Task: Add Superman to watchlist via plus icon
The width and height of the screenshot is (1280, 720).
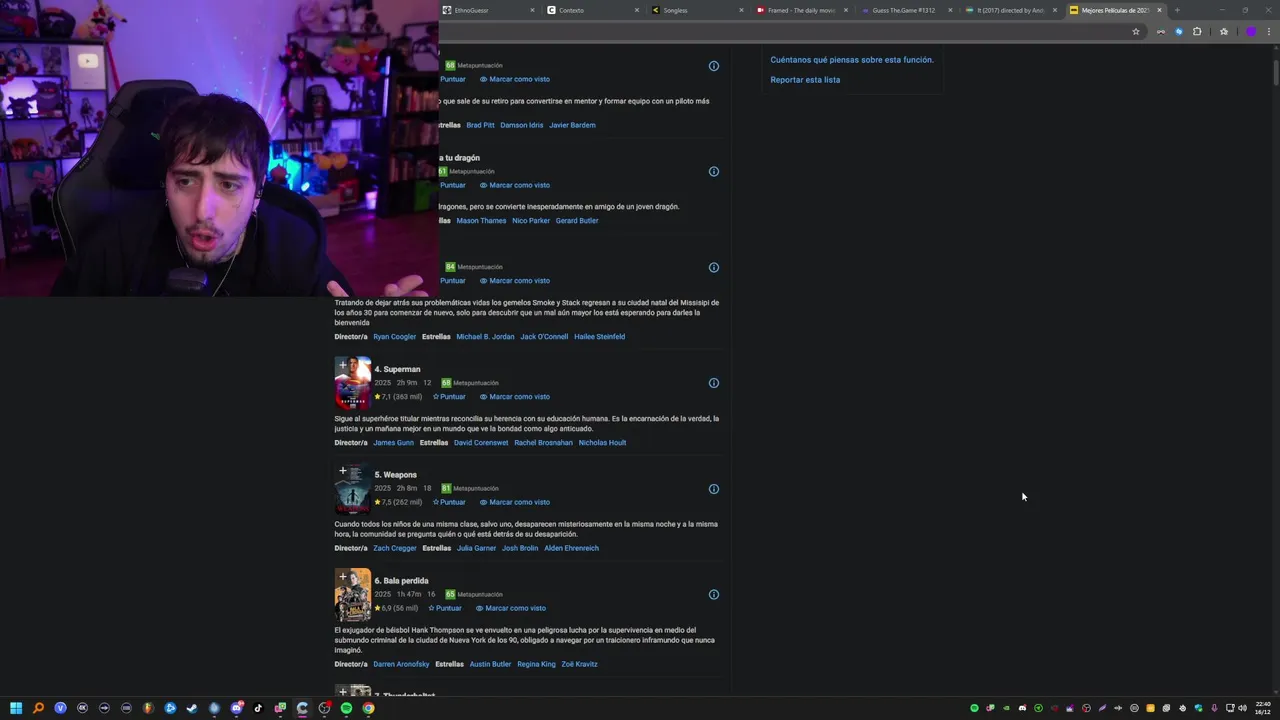Action: pyautogui.click(x=342, y=365)
